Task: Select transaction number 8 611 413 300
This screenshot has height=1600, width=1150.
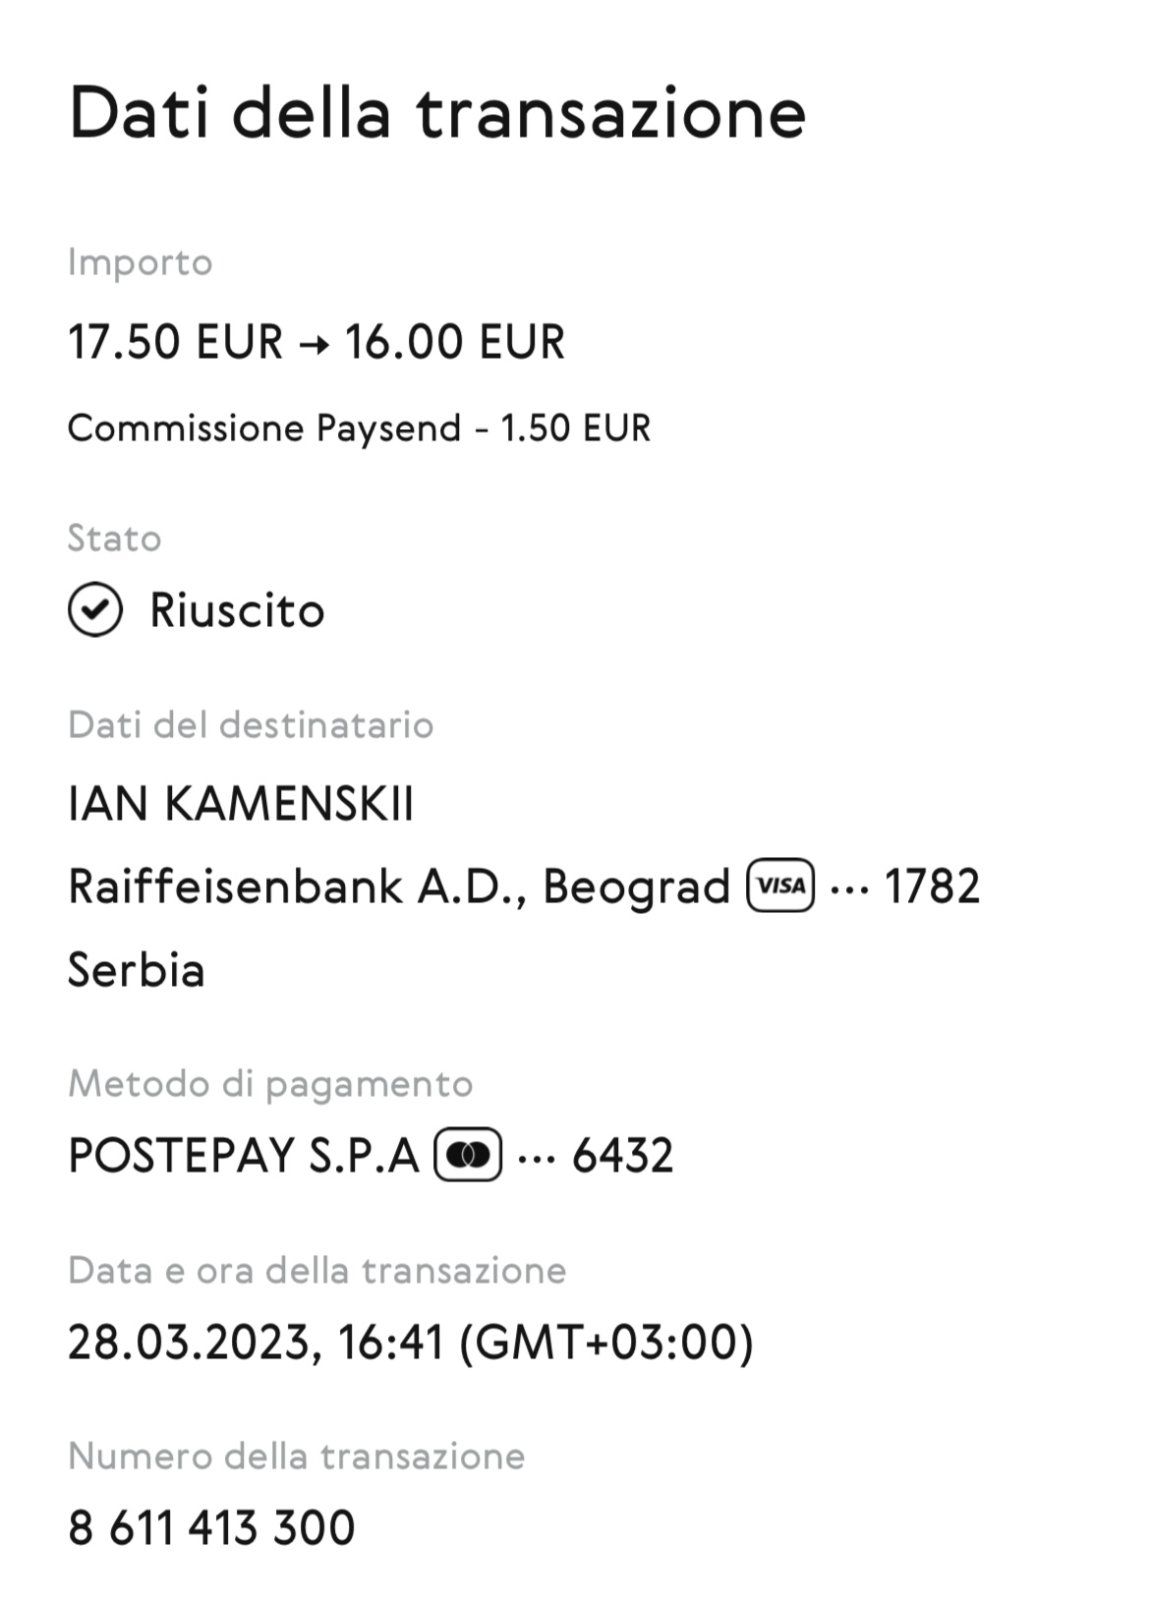Action: (211, 1528)
